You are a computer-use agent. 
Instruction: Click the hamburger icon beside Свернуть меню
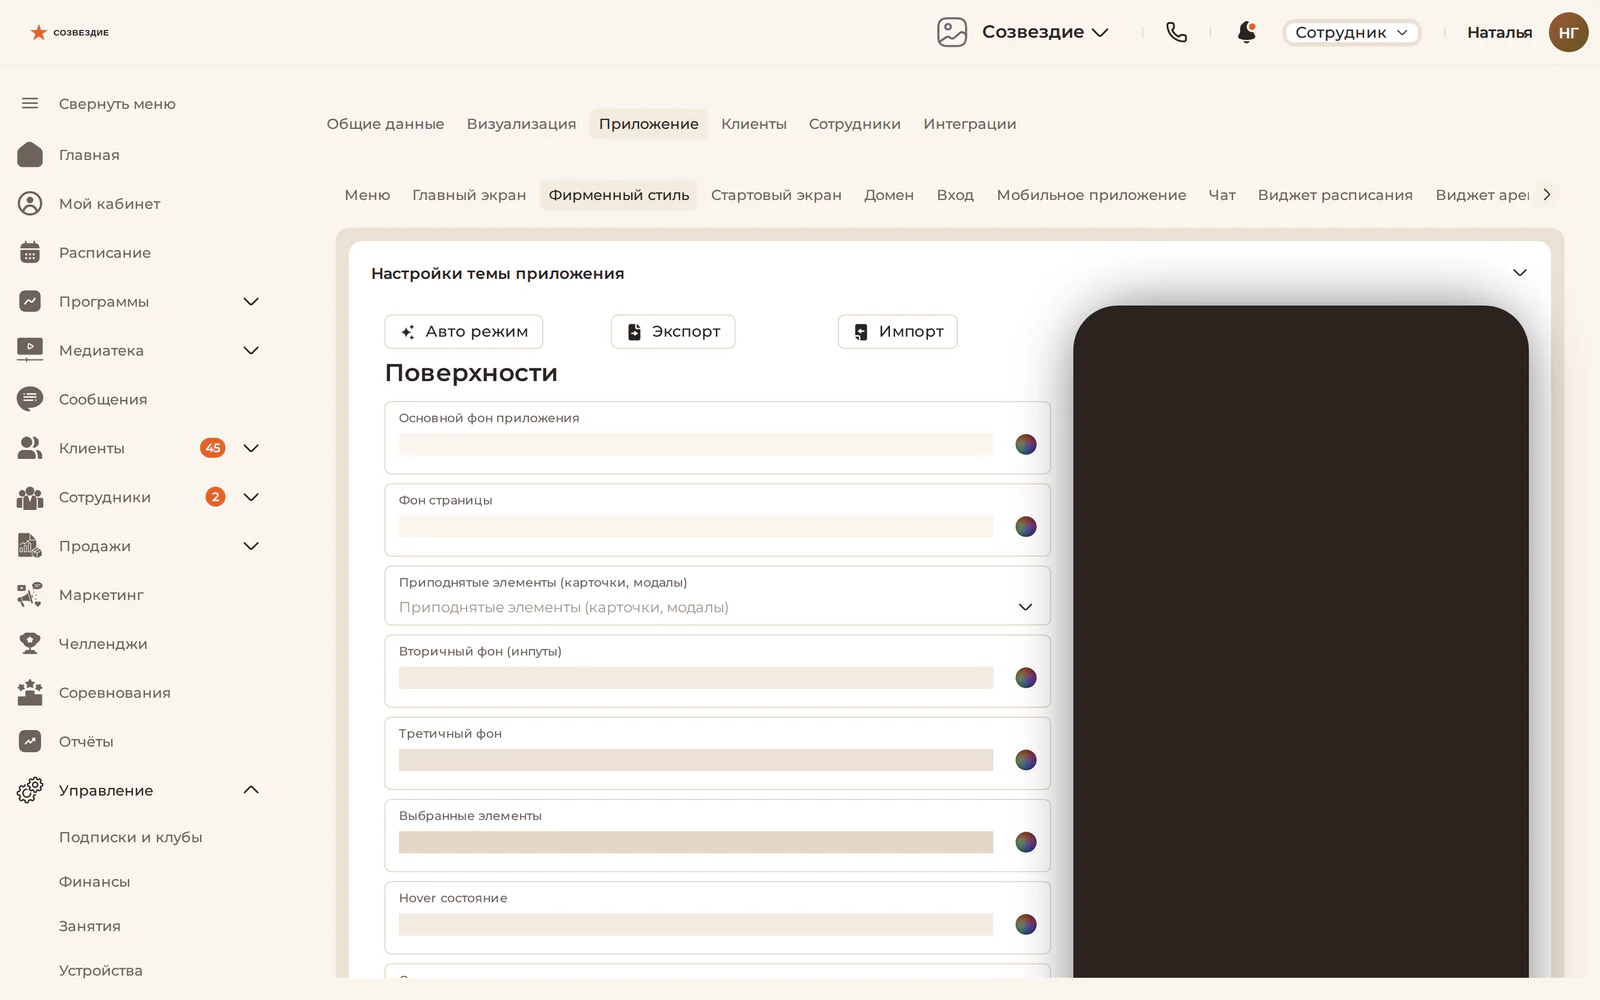pyautogui.click(x=30, y=103)
